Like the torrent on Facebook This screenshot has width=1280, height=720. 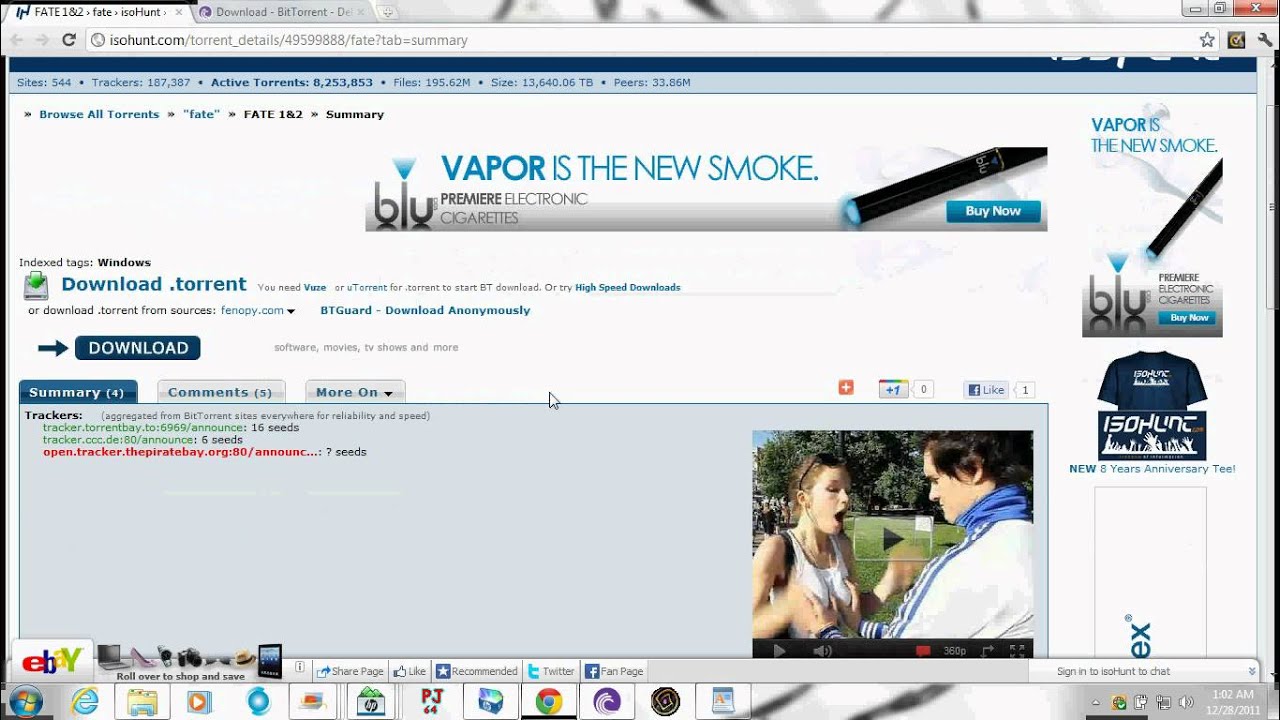pos(986,390)
